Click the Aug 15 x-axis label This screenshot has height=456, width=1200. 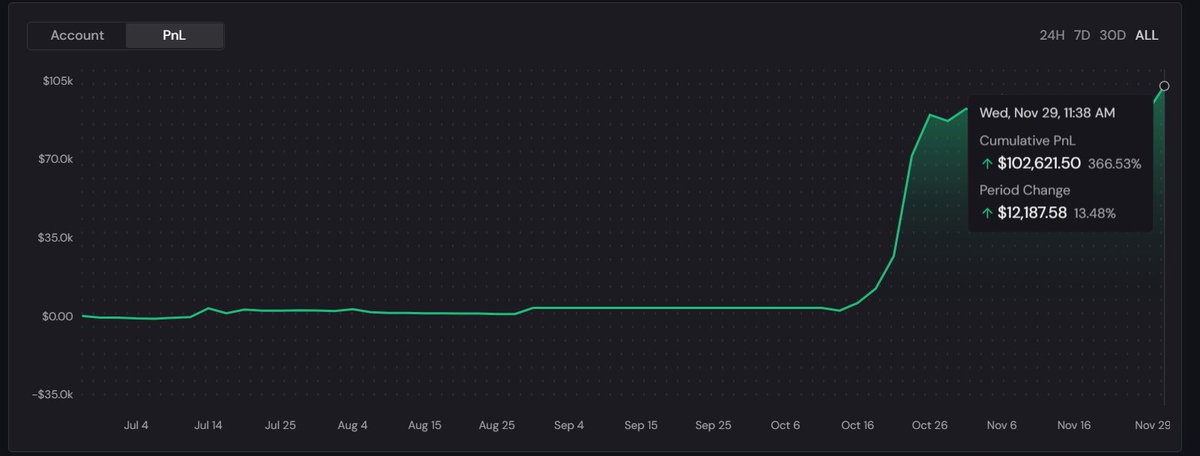(x=424, y=425)
